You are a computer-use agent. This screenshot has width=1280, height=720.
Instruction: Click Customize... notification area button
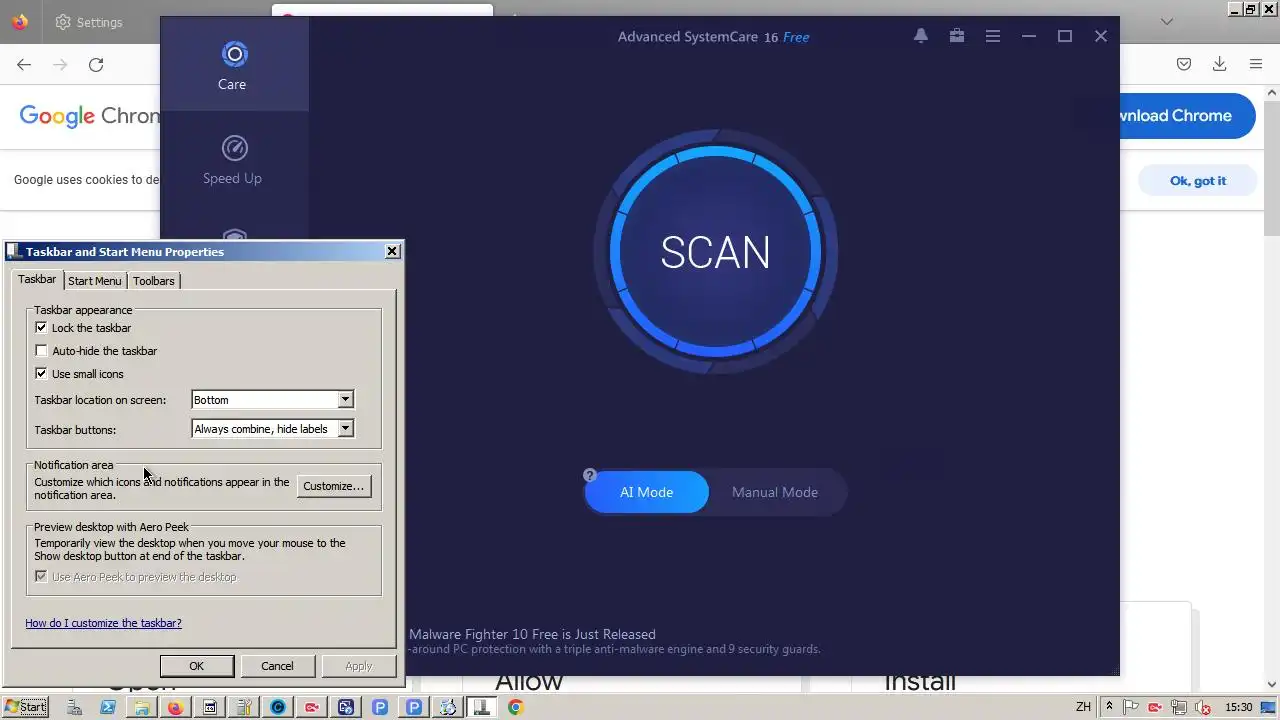coord(334,486)
